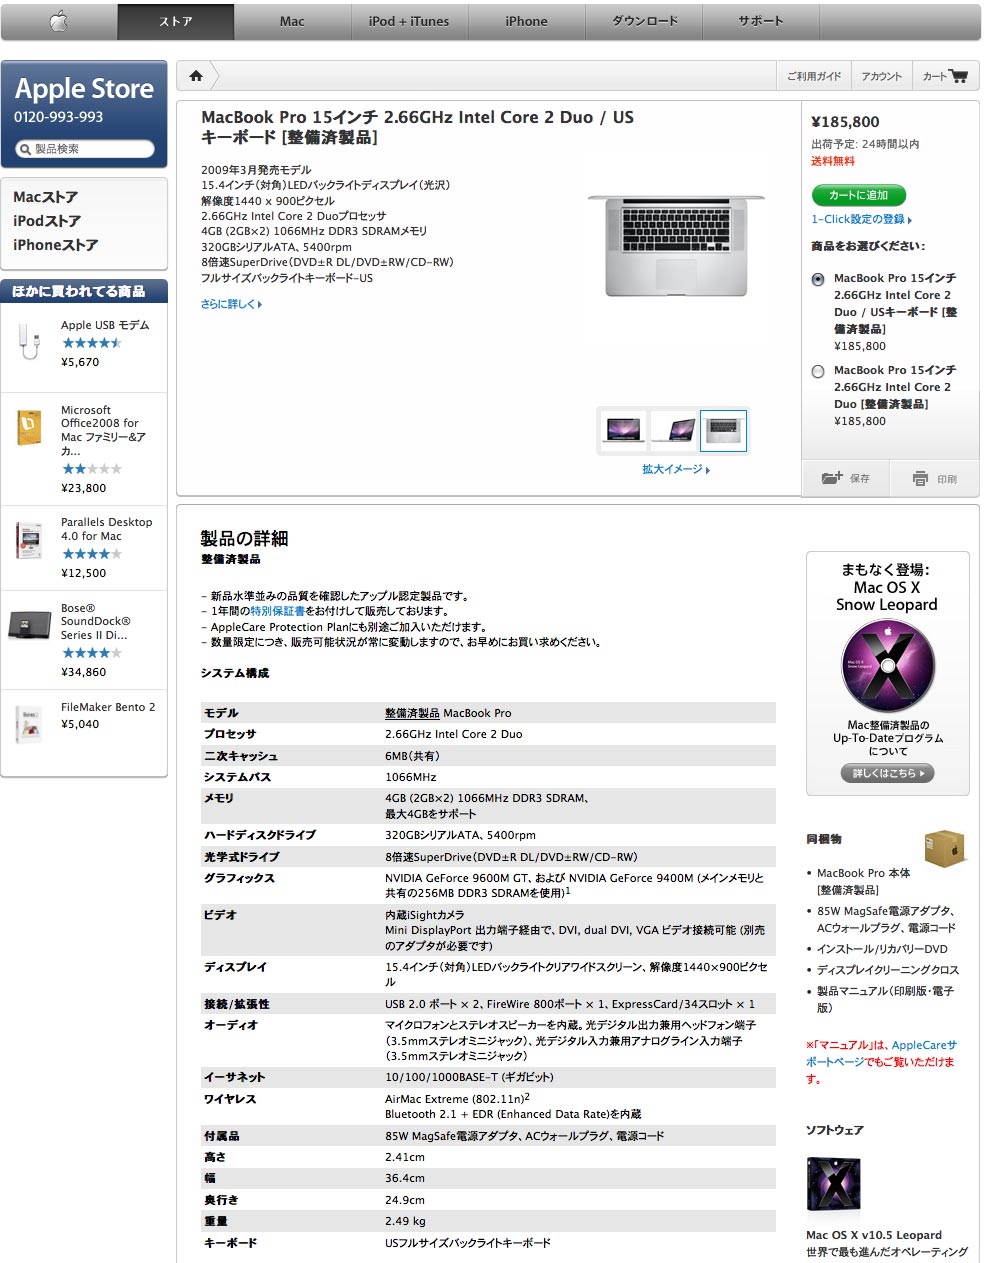Go to iPodストア

[47, 221]
